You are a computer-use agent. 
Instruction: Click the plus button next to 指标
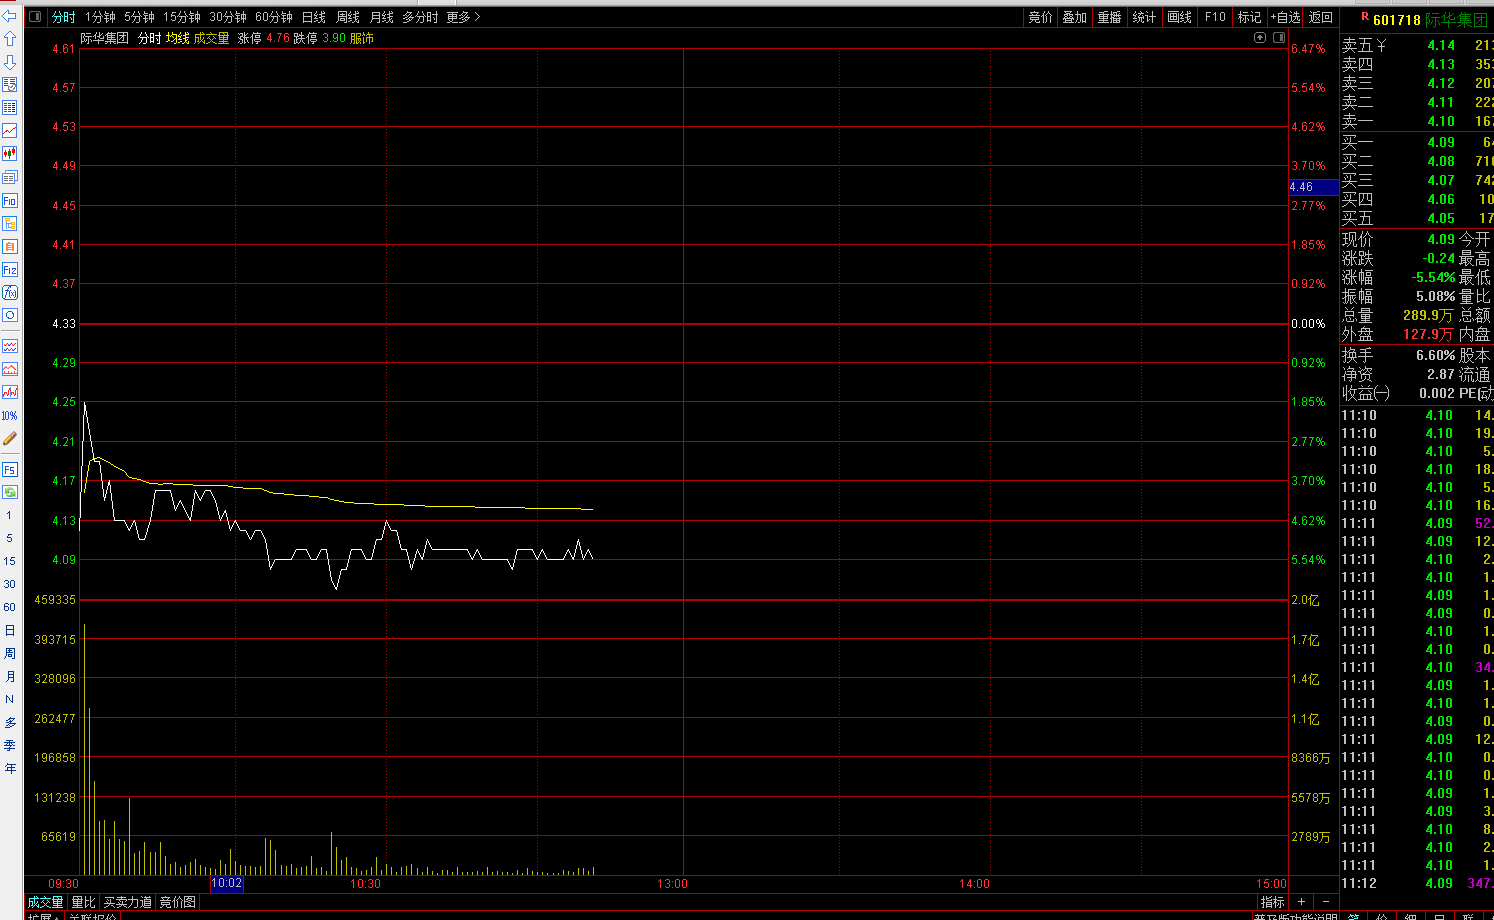click(x=1301, y=902)
